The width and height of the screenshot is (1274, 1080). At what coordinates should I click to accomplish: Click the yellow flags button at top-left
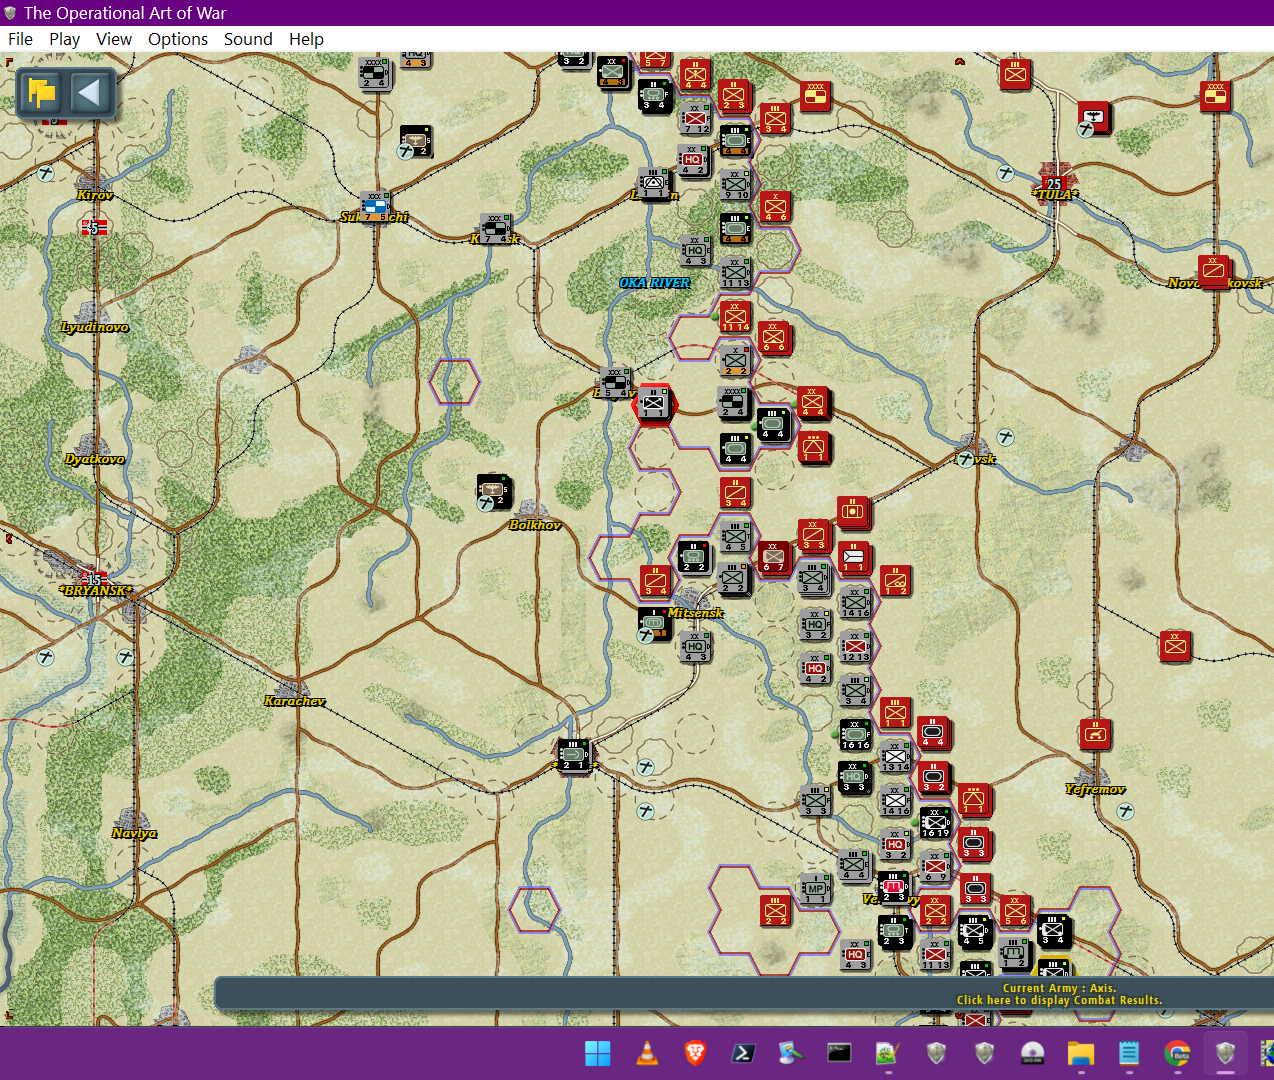click(x=42, y=93)
